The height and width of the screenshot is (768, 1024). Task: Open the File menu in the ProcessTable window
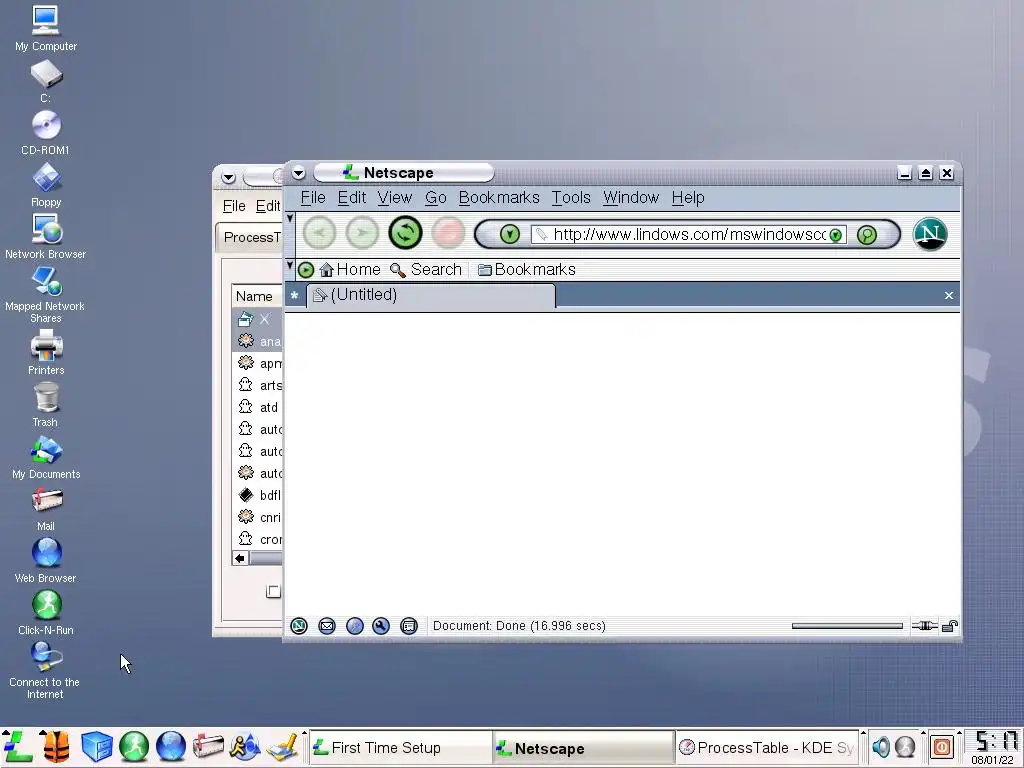pos(234,206)
